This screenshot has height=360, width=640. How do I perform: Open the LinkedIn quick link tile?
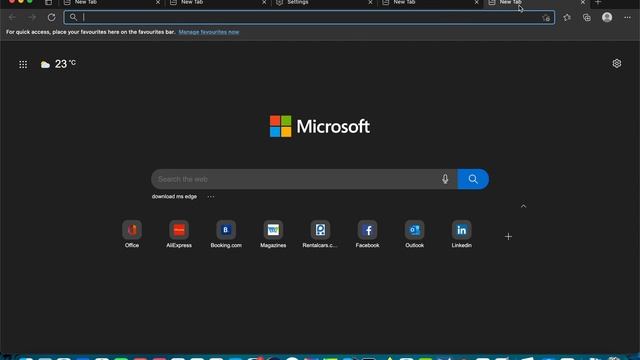[x=461, y=234]
